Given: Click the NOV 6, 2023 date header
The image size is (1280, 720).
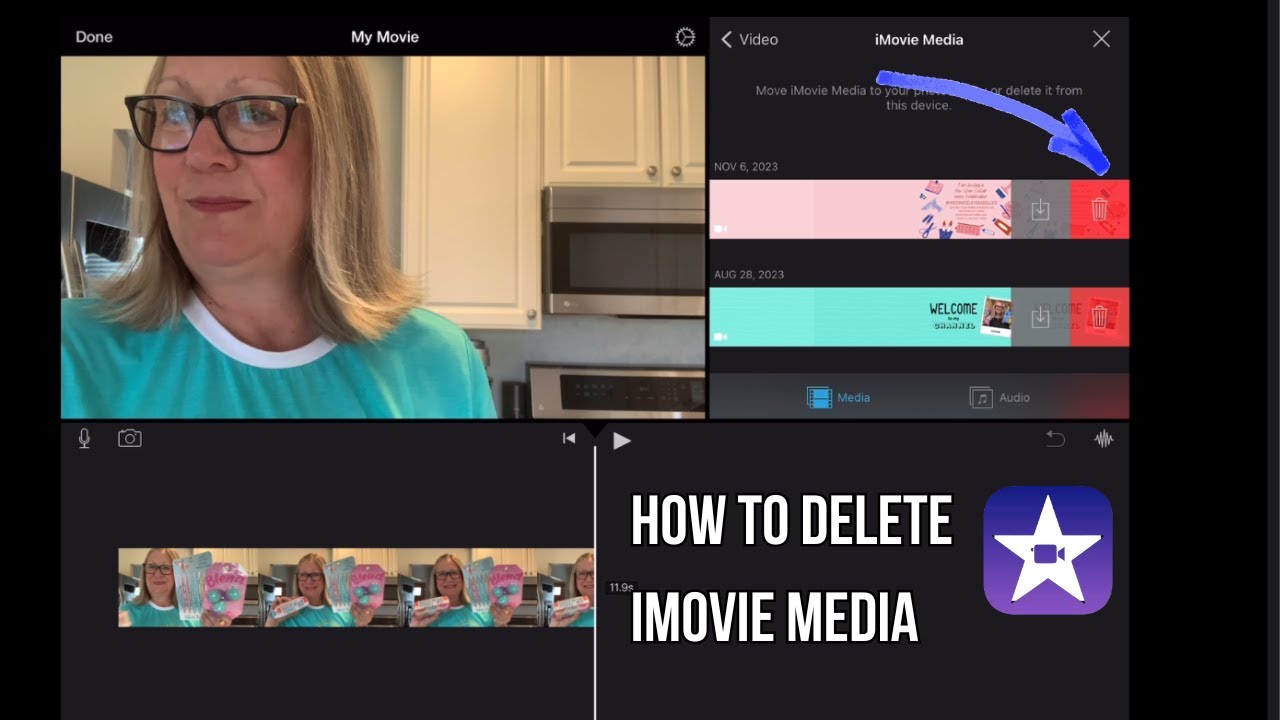Looking at the screenshot, I should 746,167.
